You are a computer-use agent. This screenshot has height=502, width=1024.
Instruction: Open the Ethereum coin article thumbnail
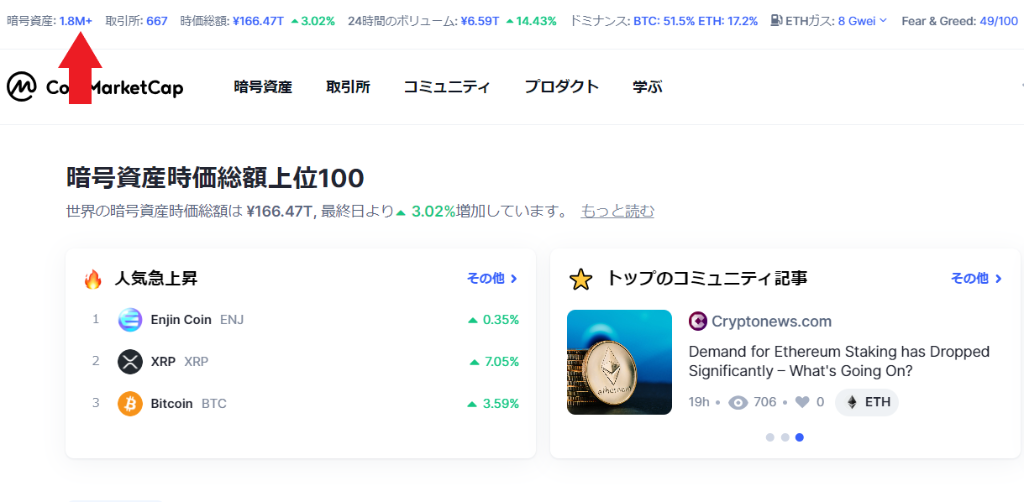coord(619,362)
